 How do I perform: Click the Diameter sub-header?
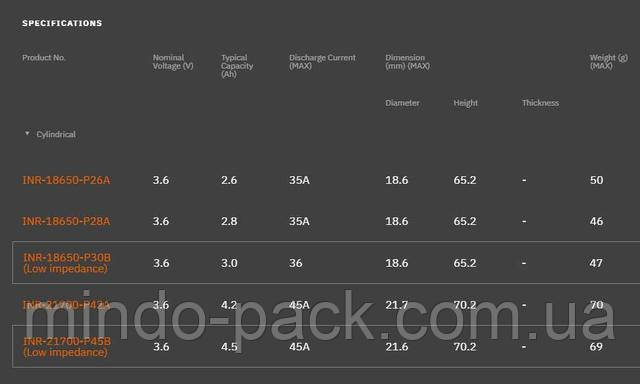(x=402, y=103)
